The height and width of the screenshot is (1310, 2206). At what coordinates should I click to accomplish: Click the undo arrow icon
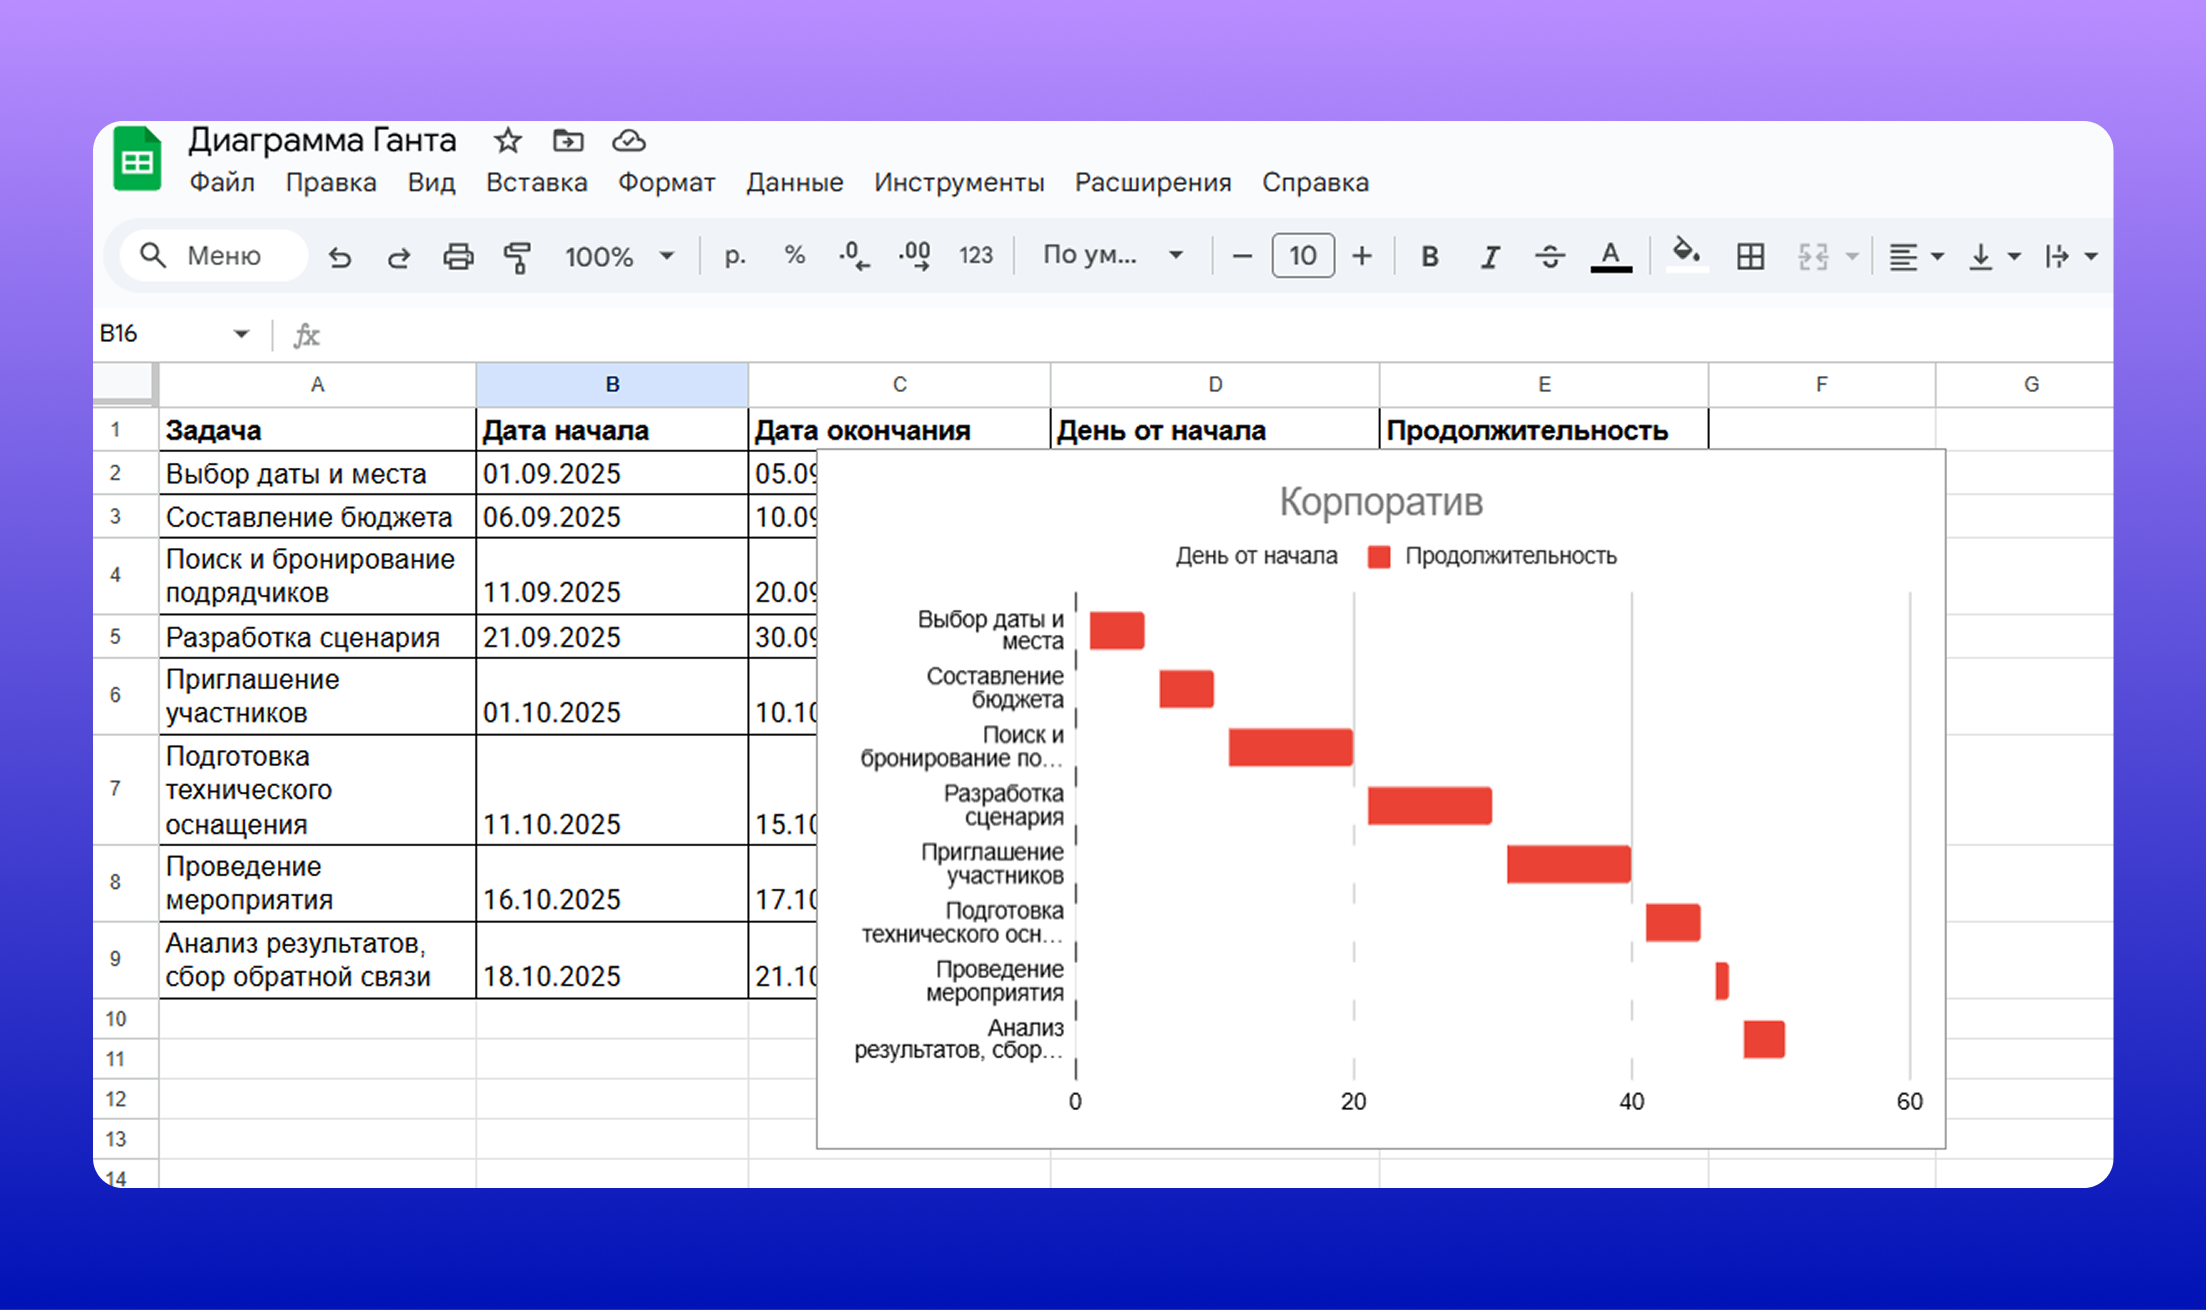point(340,257)
